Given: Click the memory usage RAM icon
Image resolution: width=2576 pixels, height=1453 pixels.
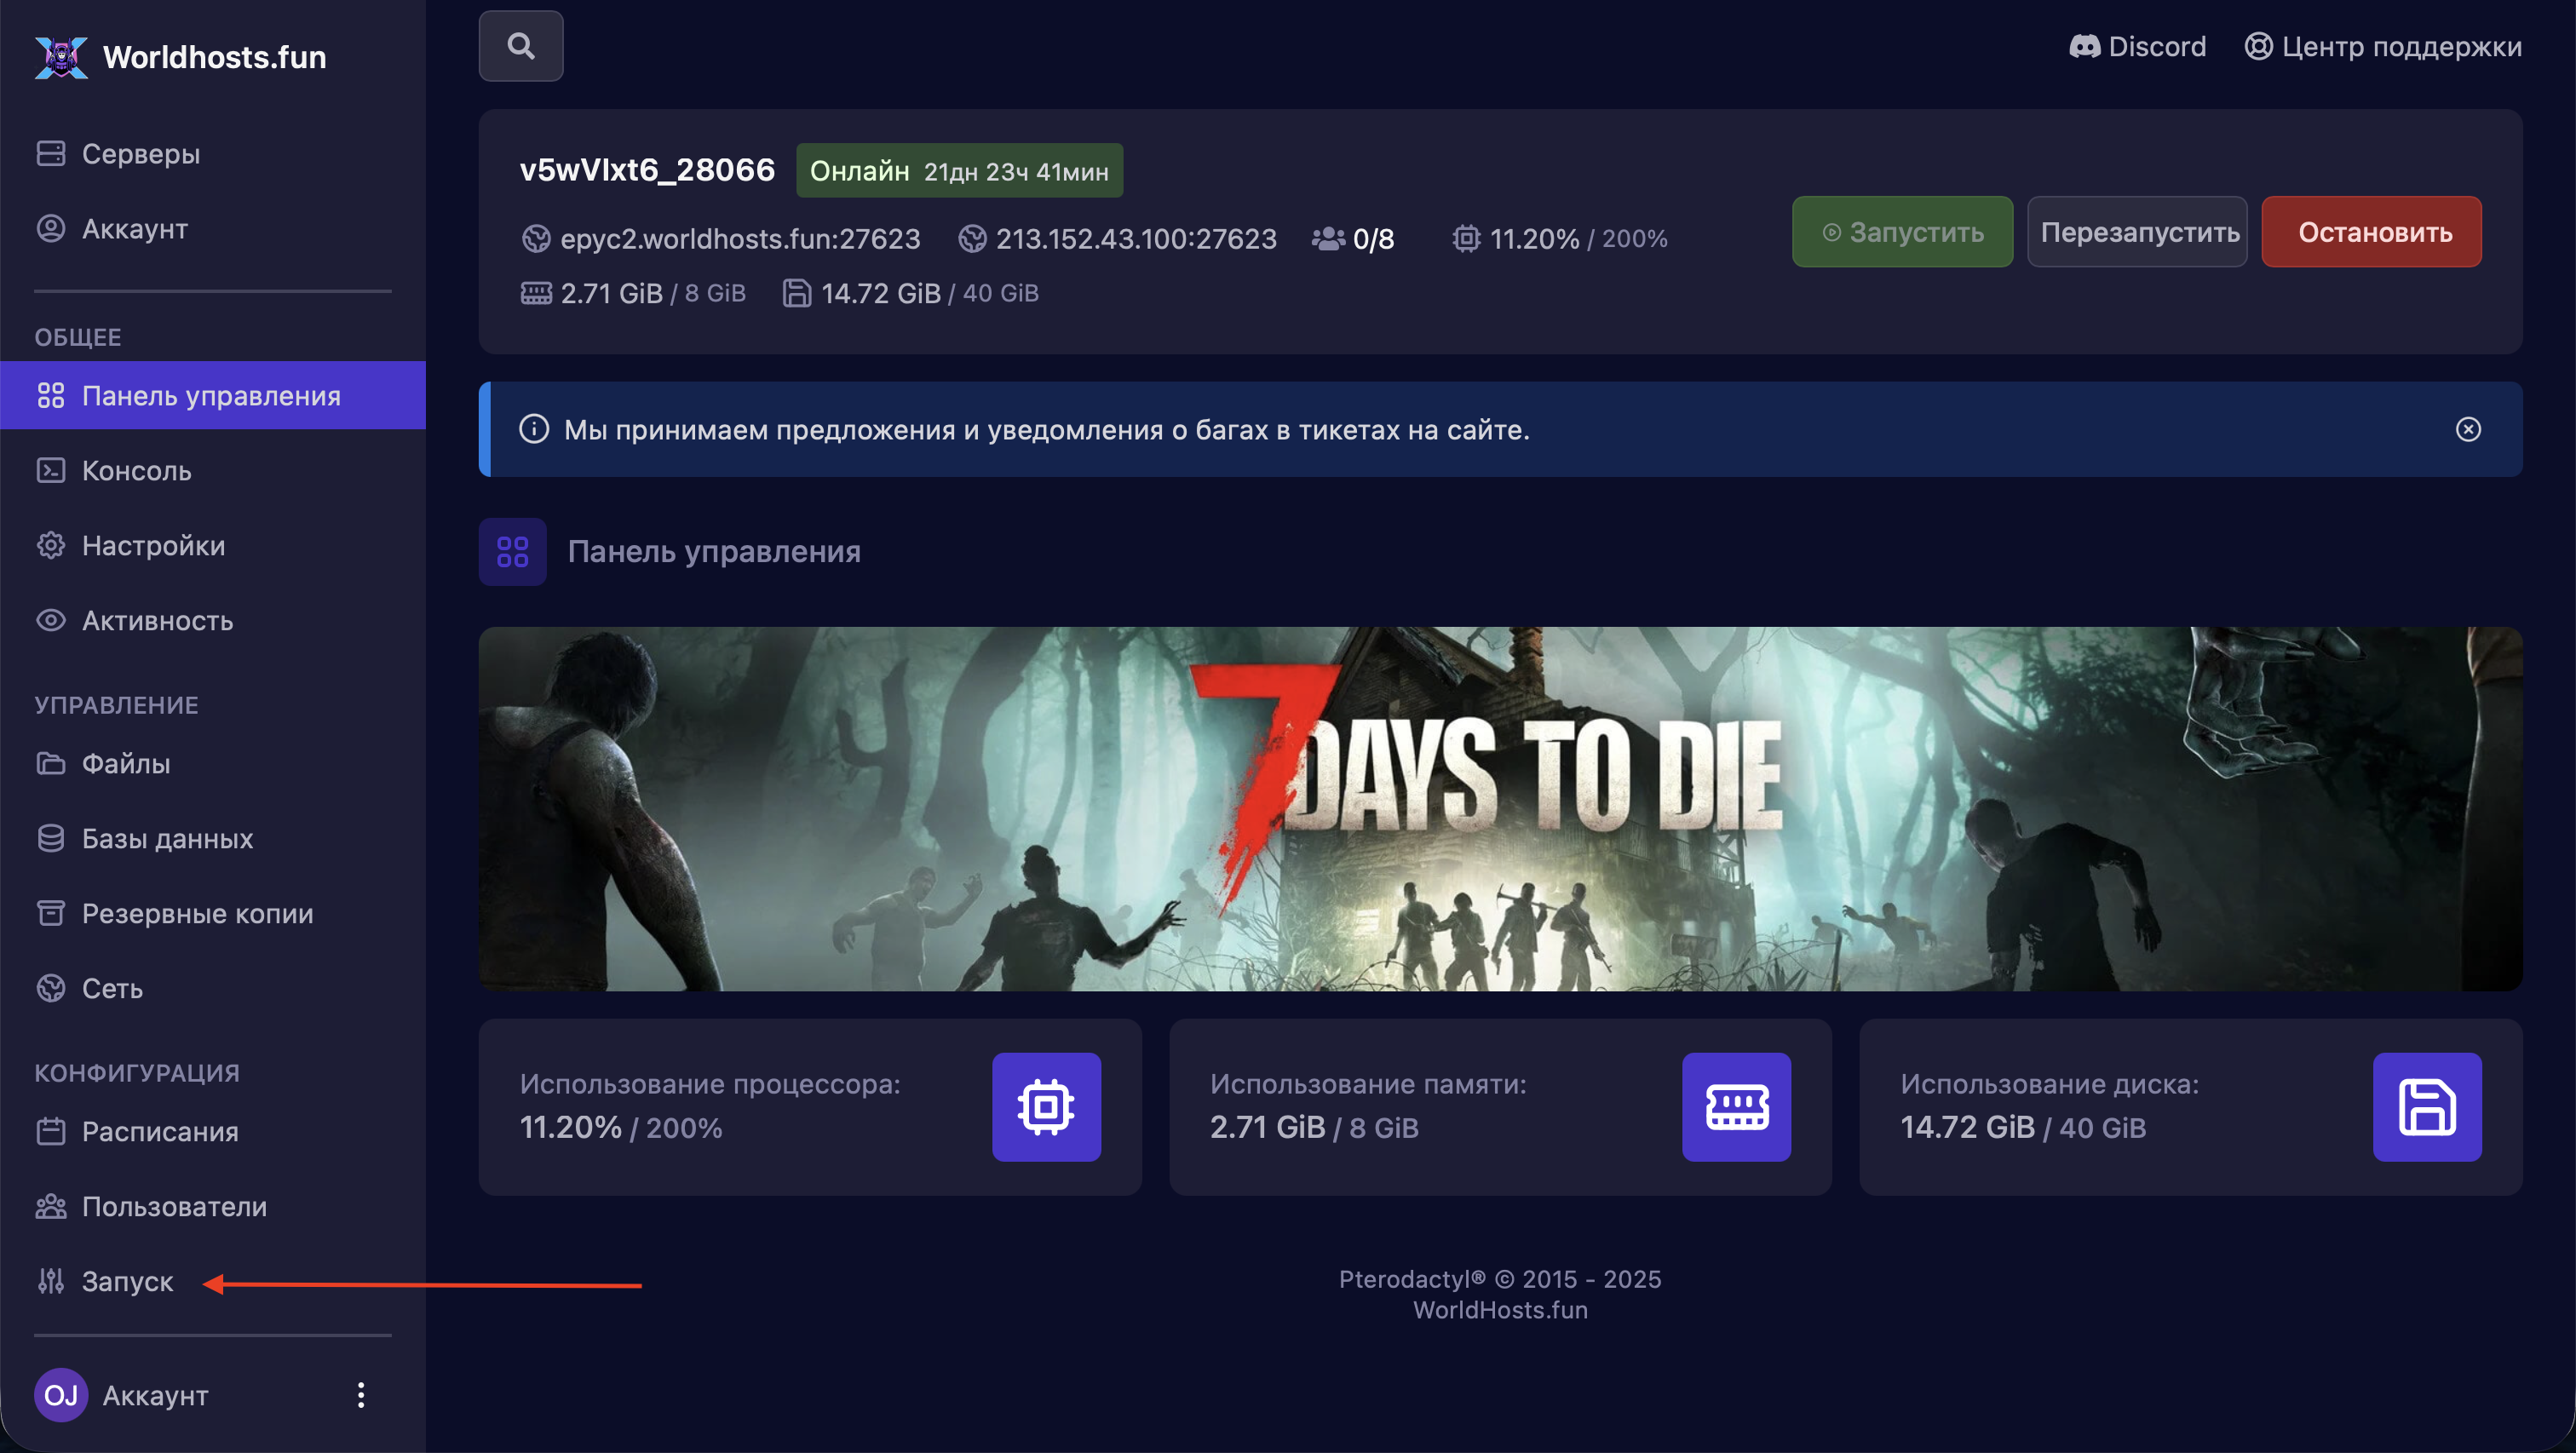Looking at the screenshot, I should [1735, 1107].
